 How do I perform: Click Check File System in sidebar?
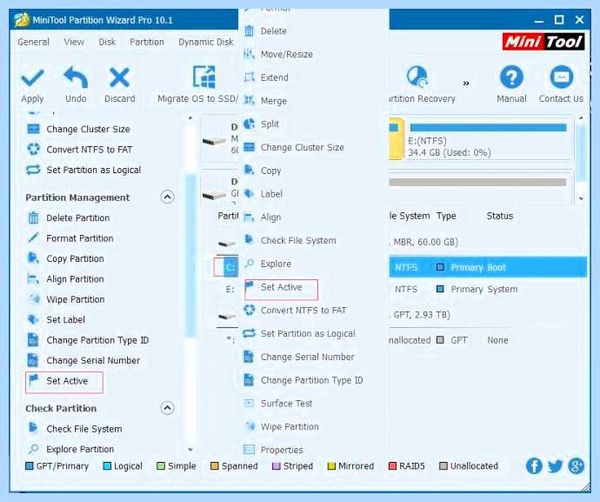[x=75, y=429]
